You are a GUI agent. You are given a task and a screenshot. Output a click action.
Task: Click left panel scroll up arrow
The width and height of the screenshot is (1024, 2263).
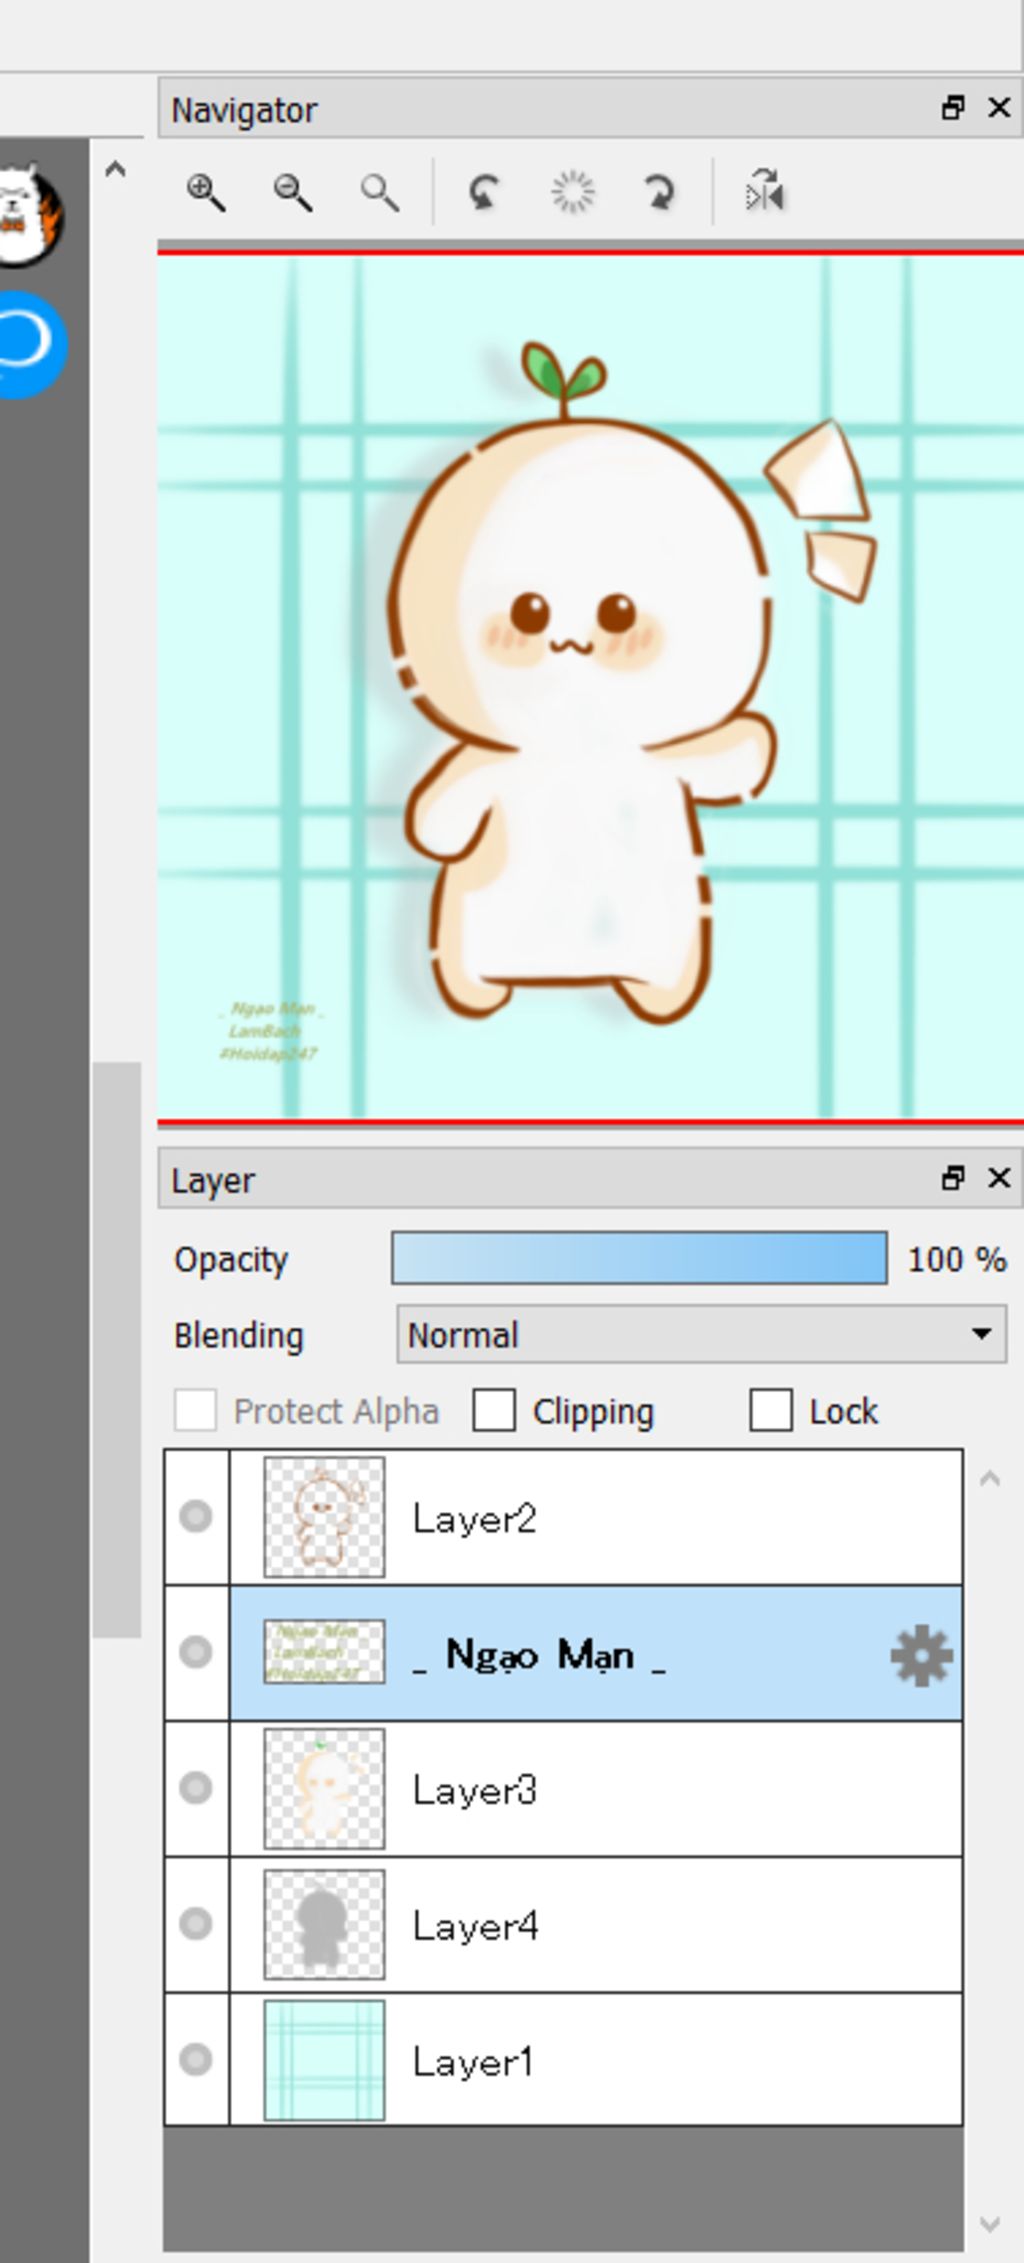[115, 170]
